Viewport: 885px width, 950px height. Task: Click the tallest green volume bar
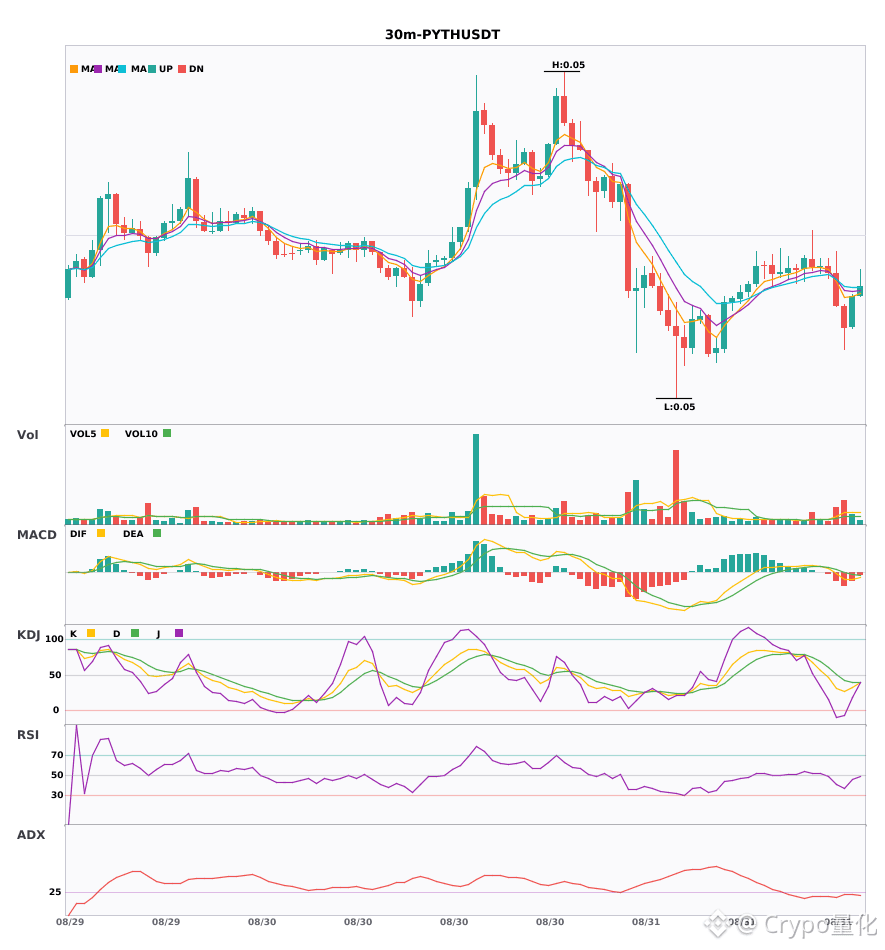pos(476,479)
